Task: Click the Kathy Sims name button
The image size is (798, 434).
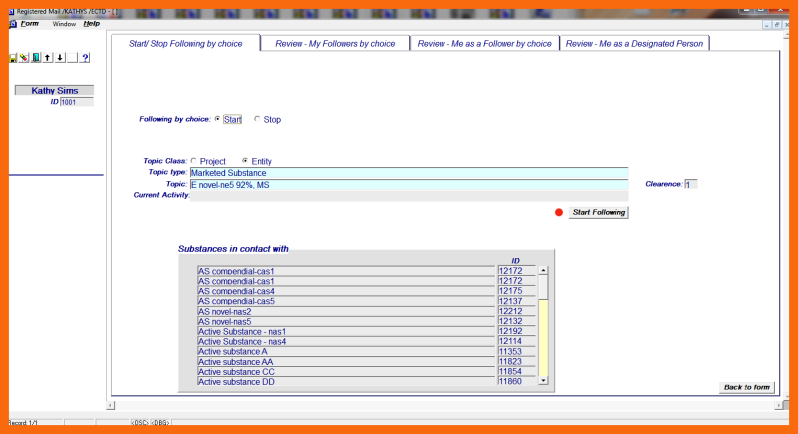Action: tap(54, 91)
